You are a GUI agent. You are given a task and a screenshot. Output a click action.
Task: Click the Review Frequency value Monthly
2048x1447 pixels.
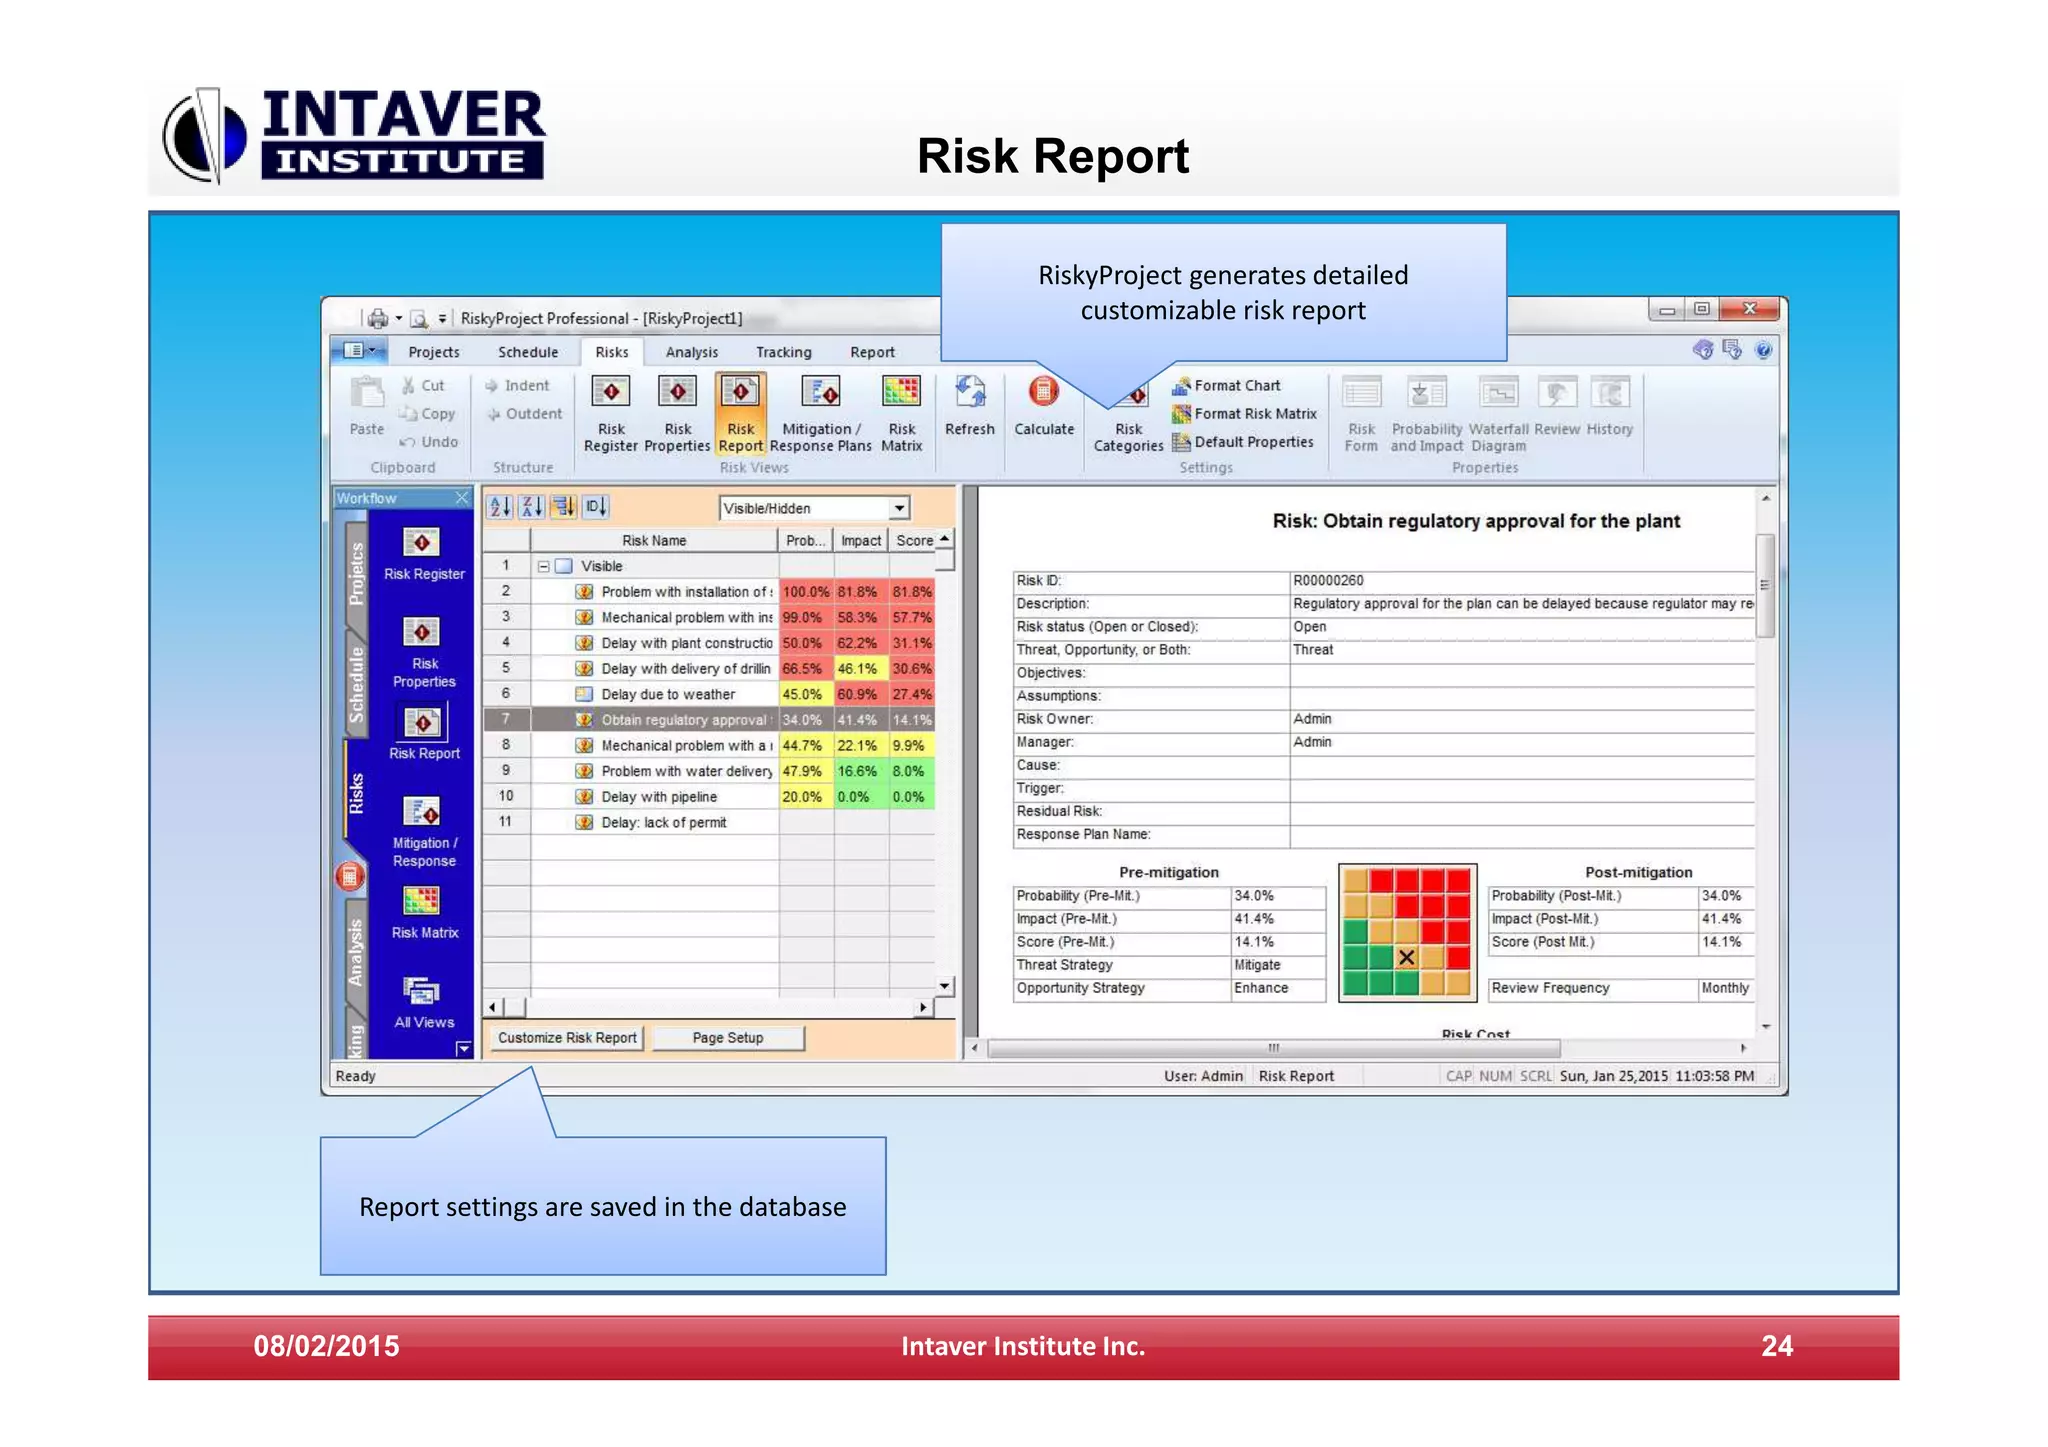(x=1725, y=988)
